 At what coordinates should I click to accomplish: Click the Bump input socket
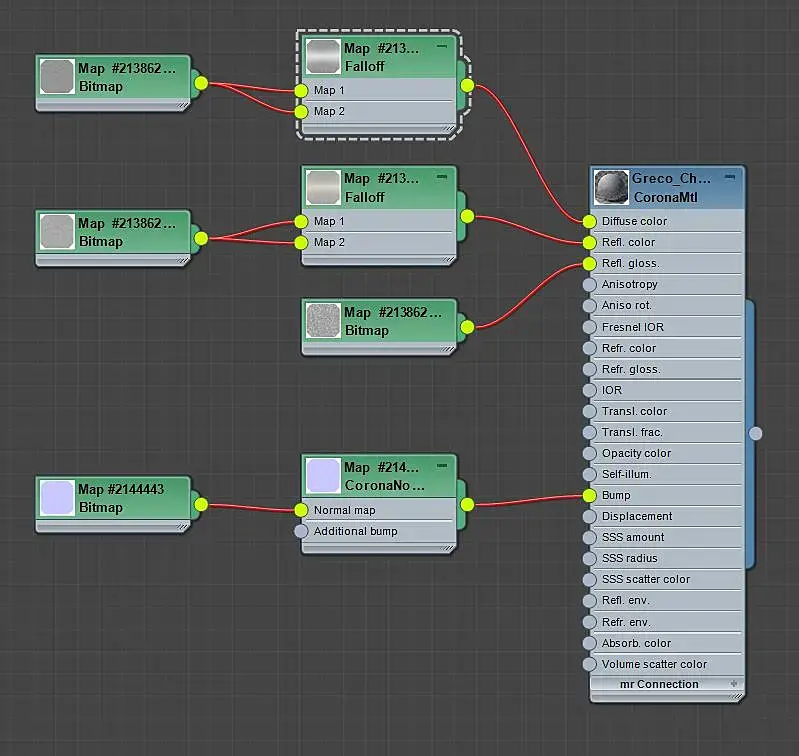(590, 495)
